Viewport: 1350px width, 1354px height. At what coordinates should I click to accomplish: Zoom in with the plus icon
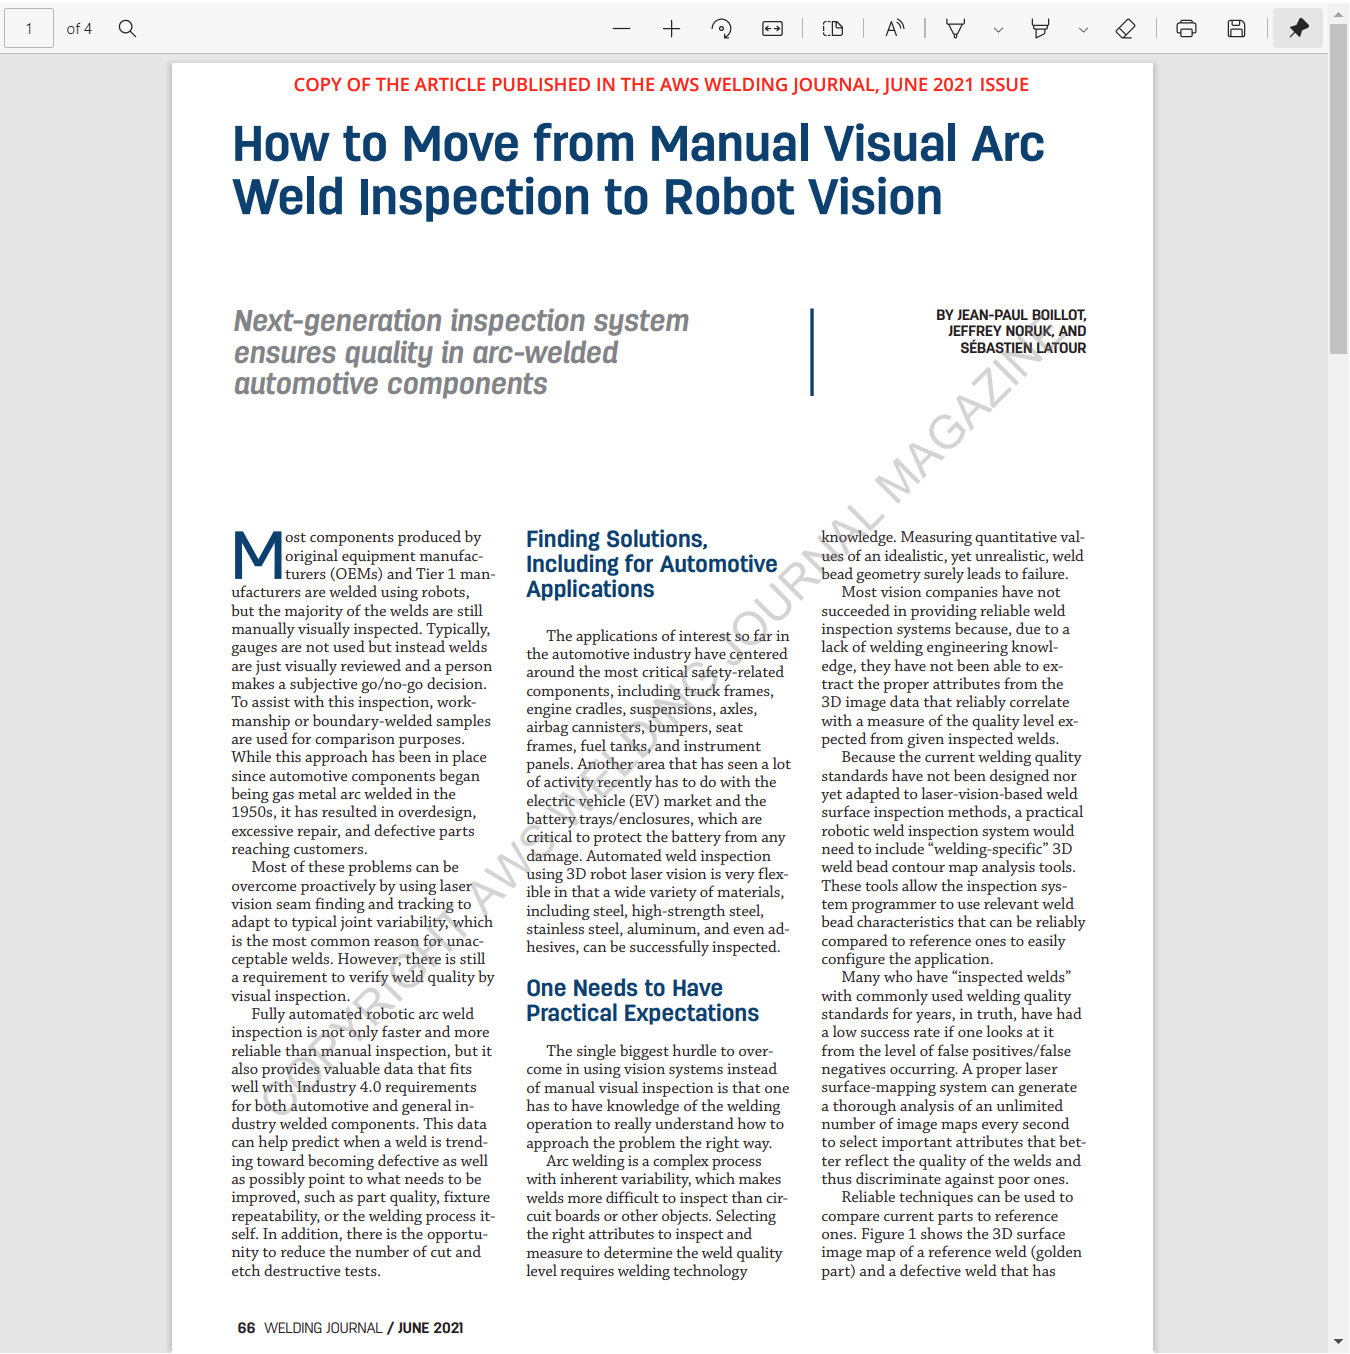point(671,29)
